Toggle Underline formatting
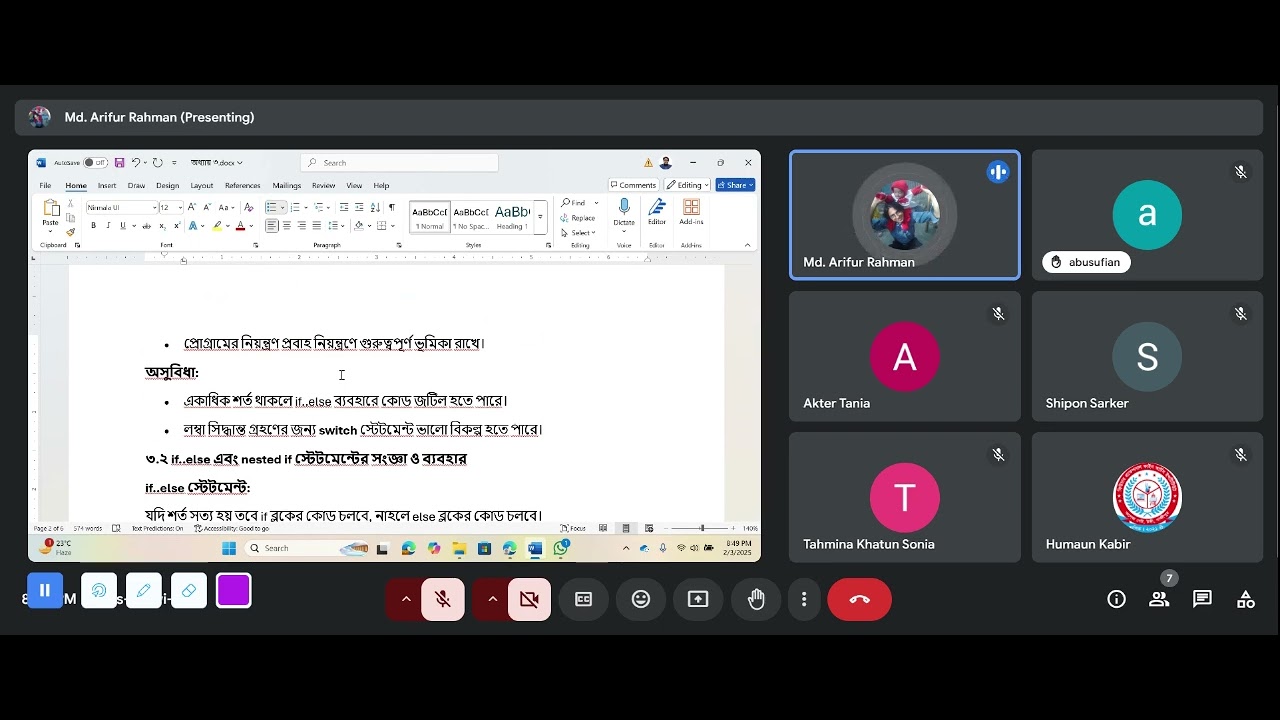Viewport: 1280px width, 720px height. click(122, 226)
